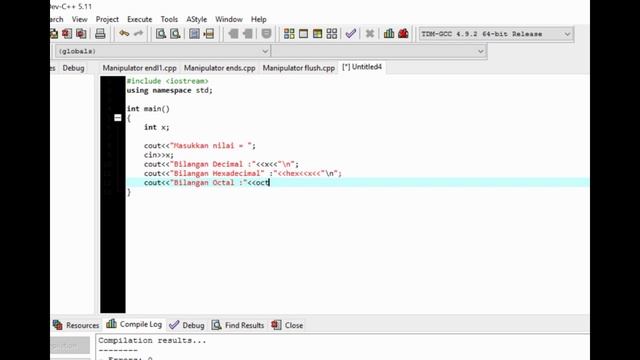The height and width of the screenshot is (360, 640).
Task: Select the Debug tab in left panel
Action: (73, 68)
